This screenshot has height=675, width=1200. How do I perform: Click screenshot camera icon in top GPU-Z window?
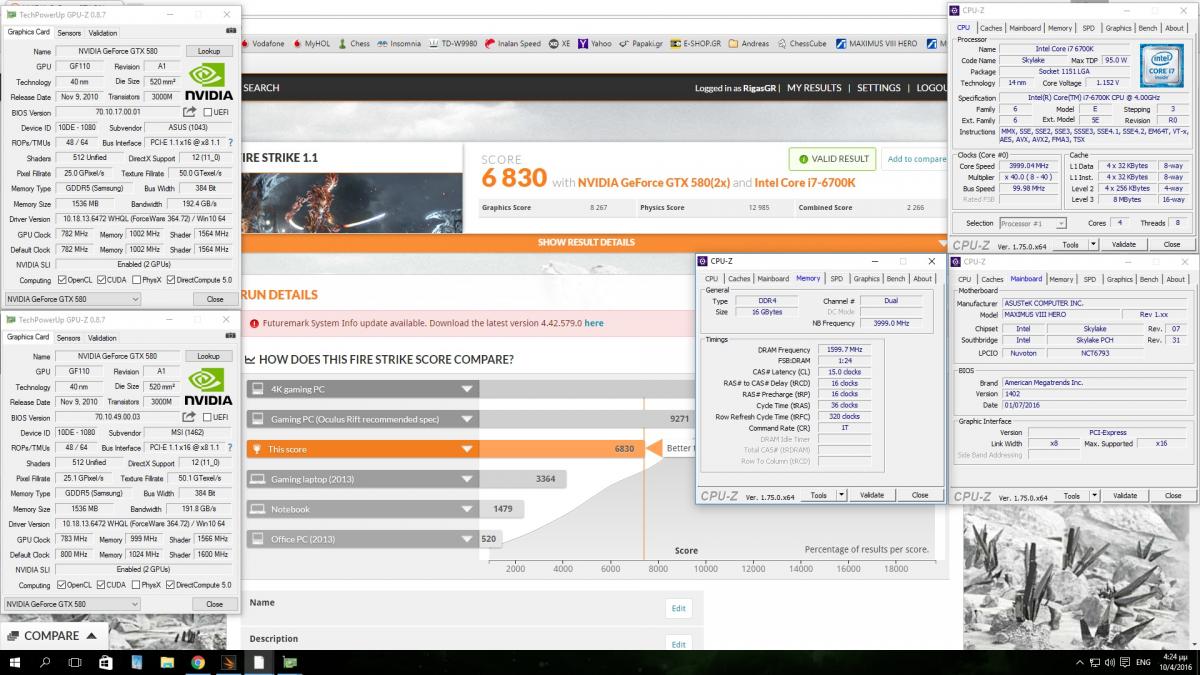point(231,32)
